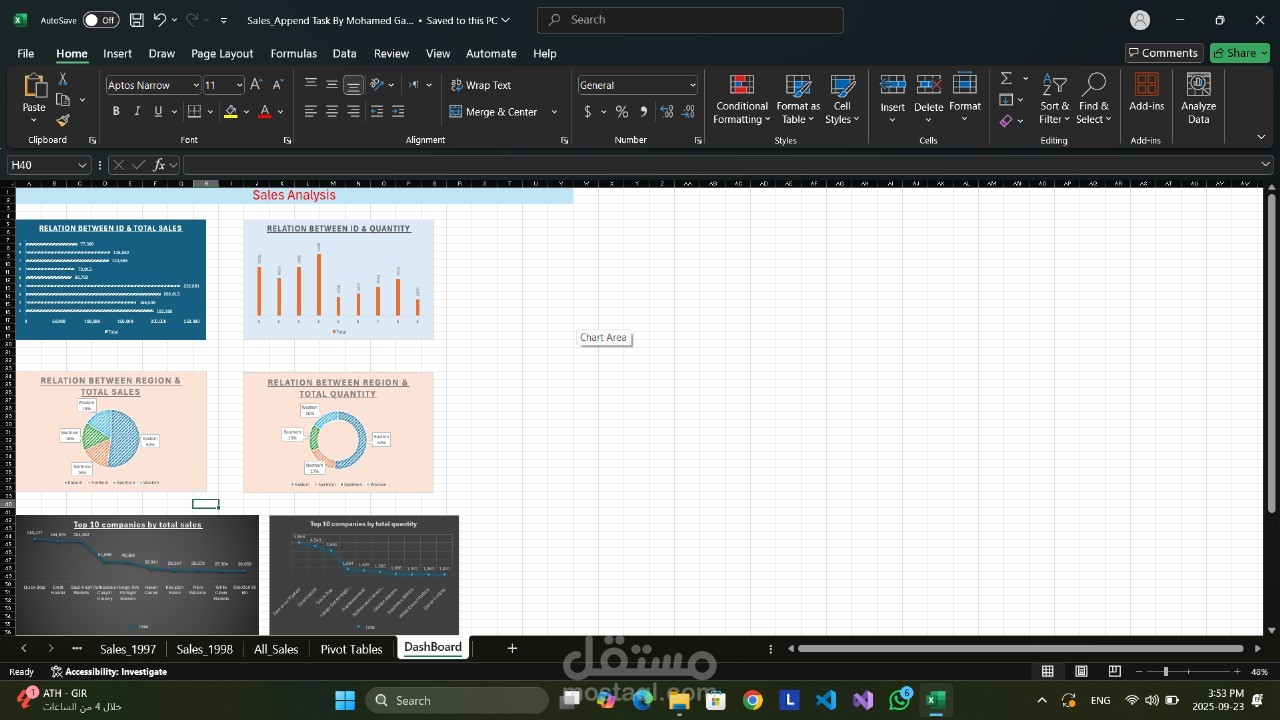This screenshot has height=720, width=1280.
Task: Click the Save icon in title bar
Action: point(137,20)
